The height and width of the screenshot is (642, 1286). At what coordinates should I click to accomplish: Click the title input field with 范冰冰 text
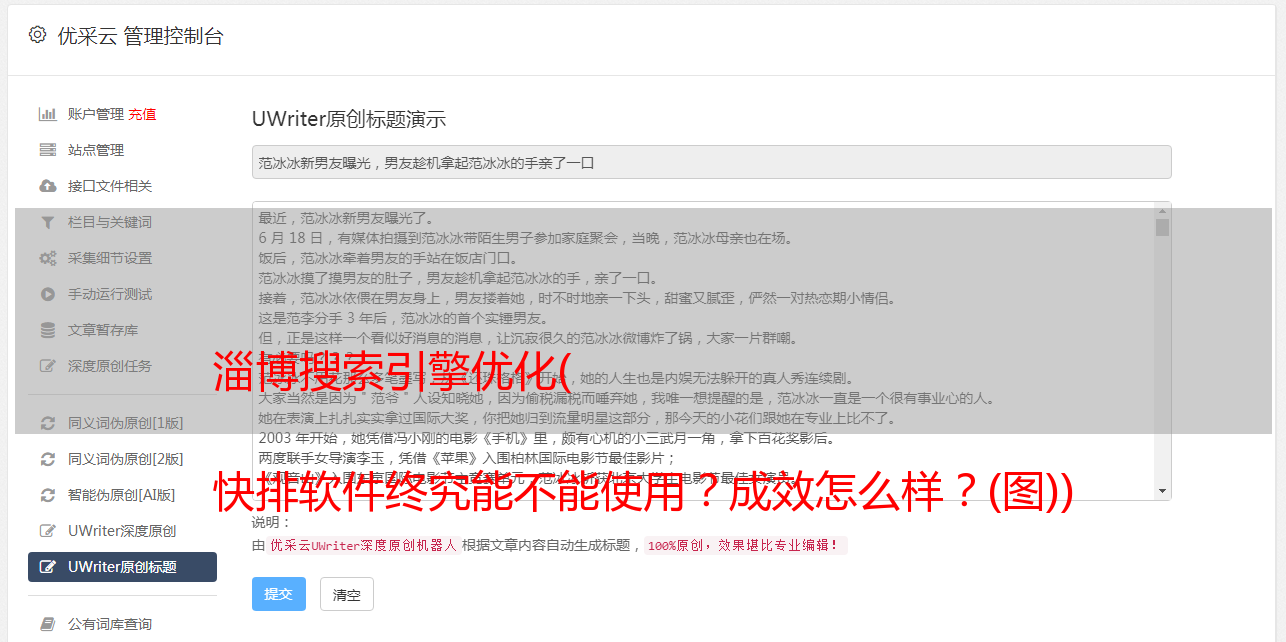(x=711, y=162)
